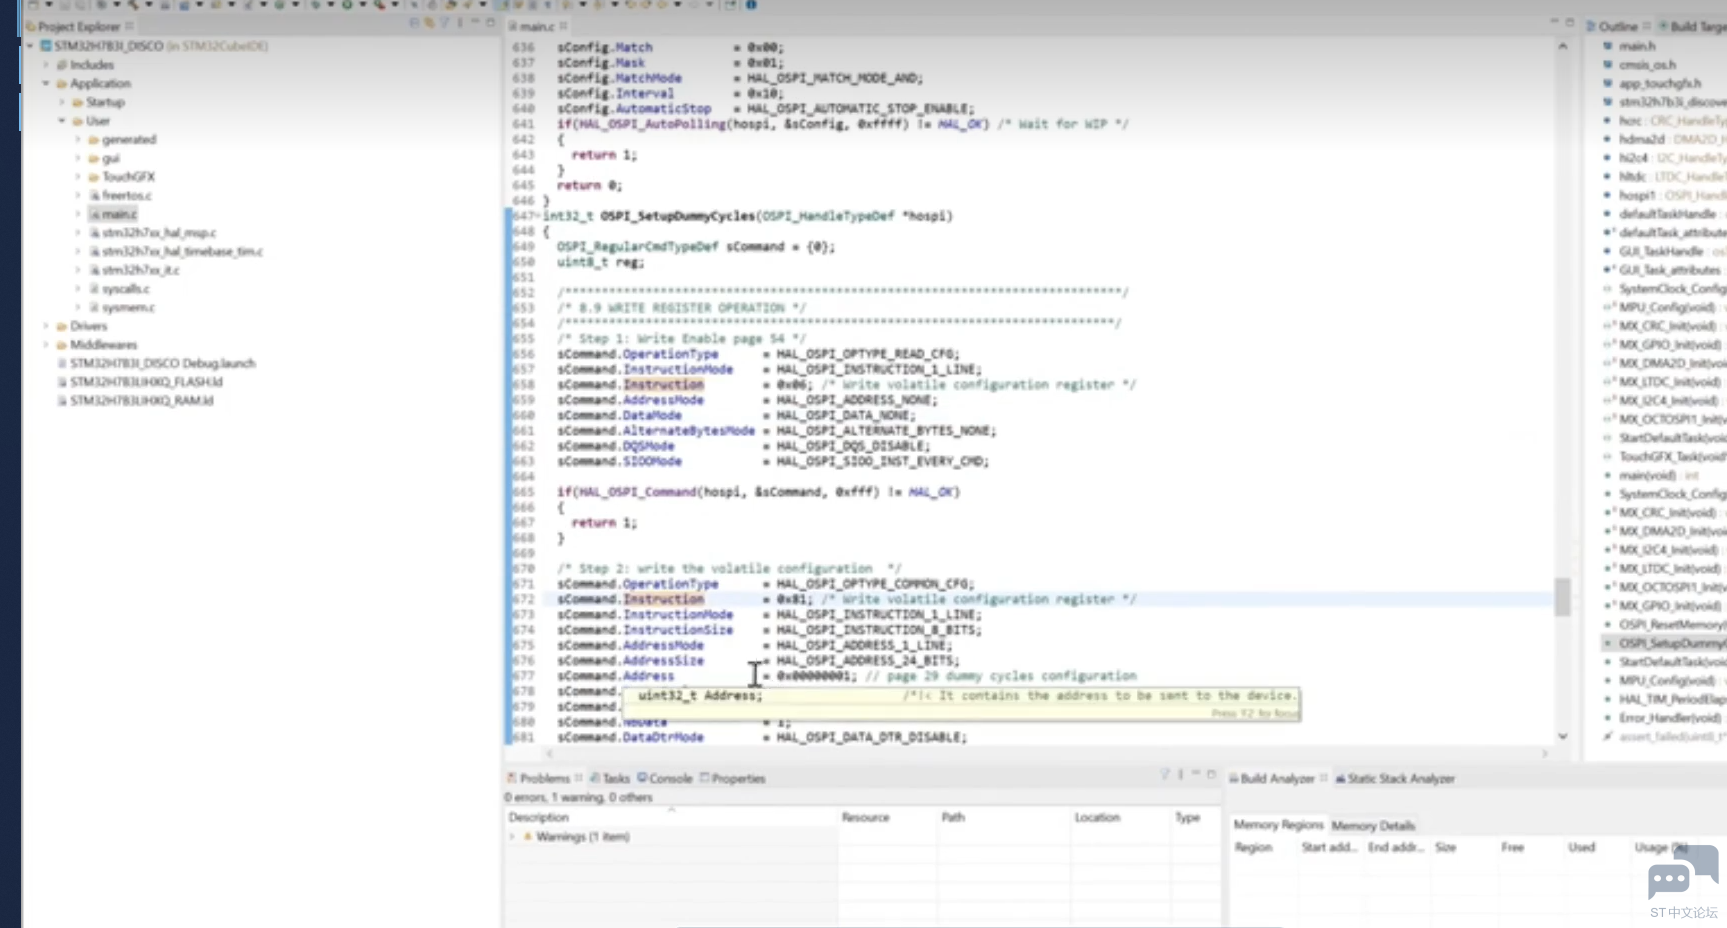Select sysmem.c file
Image resolution: width=1727 pixels, height=928 pixels.
(127, 308)
